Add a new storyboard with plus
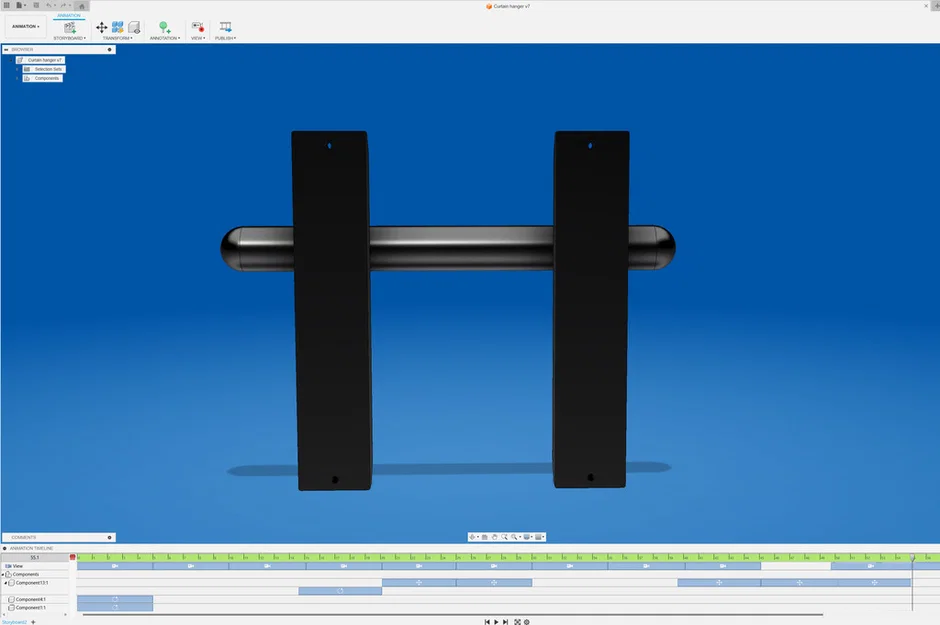Viewport: 940px width, 625px height. [x=34, y=622]
